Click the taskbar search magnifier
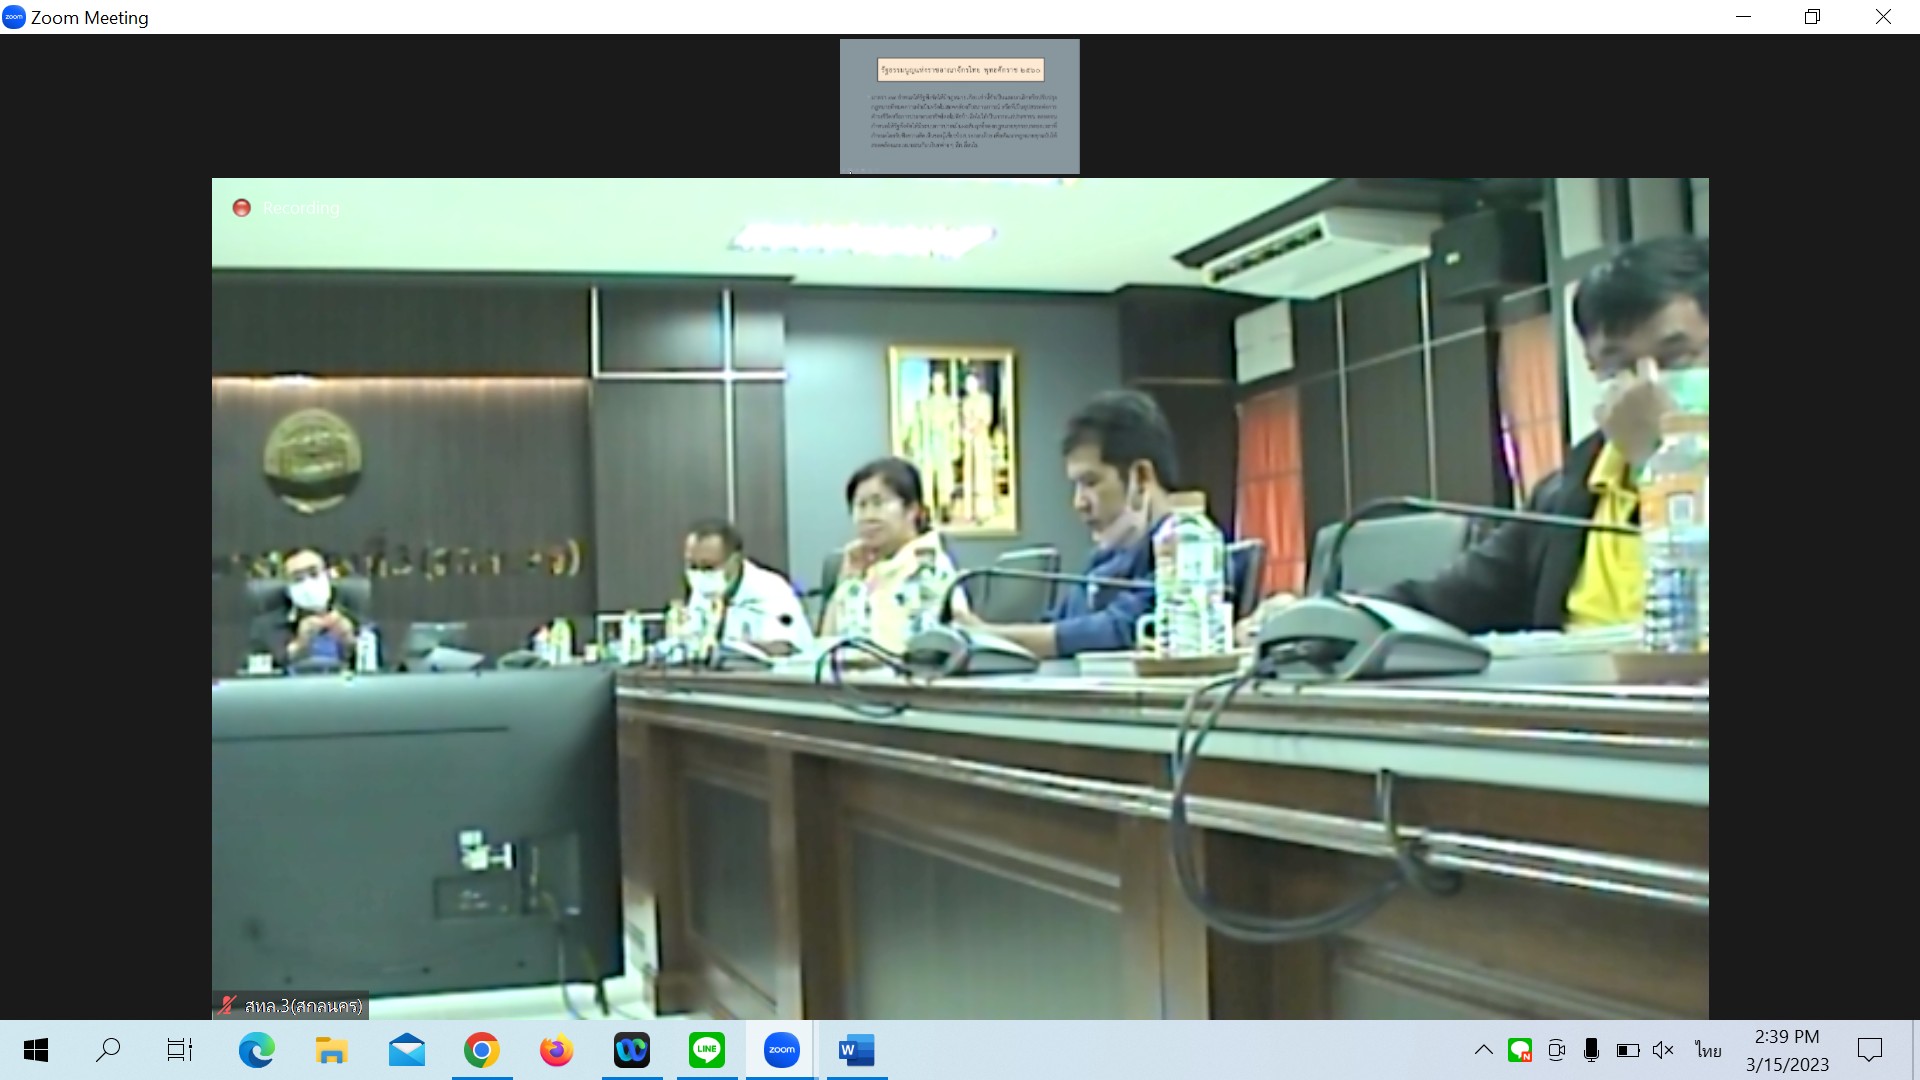Image resolution: width=1920 pixels, height=1080 pixels. click(x=108, y=1050)
